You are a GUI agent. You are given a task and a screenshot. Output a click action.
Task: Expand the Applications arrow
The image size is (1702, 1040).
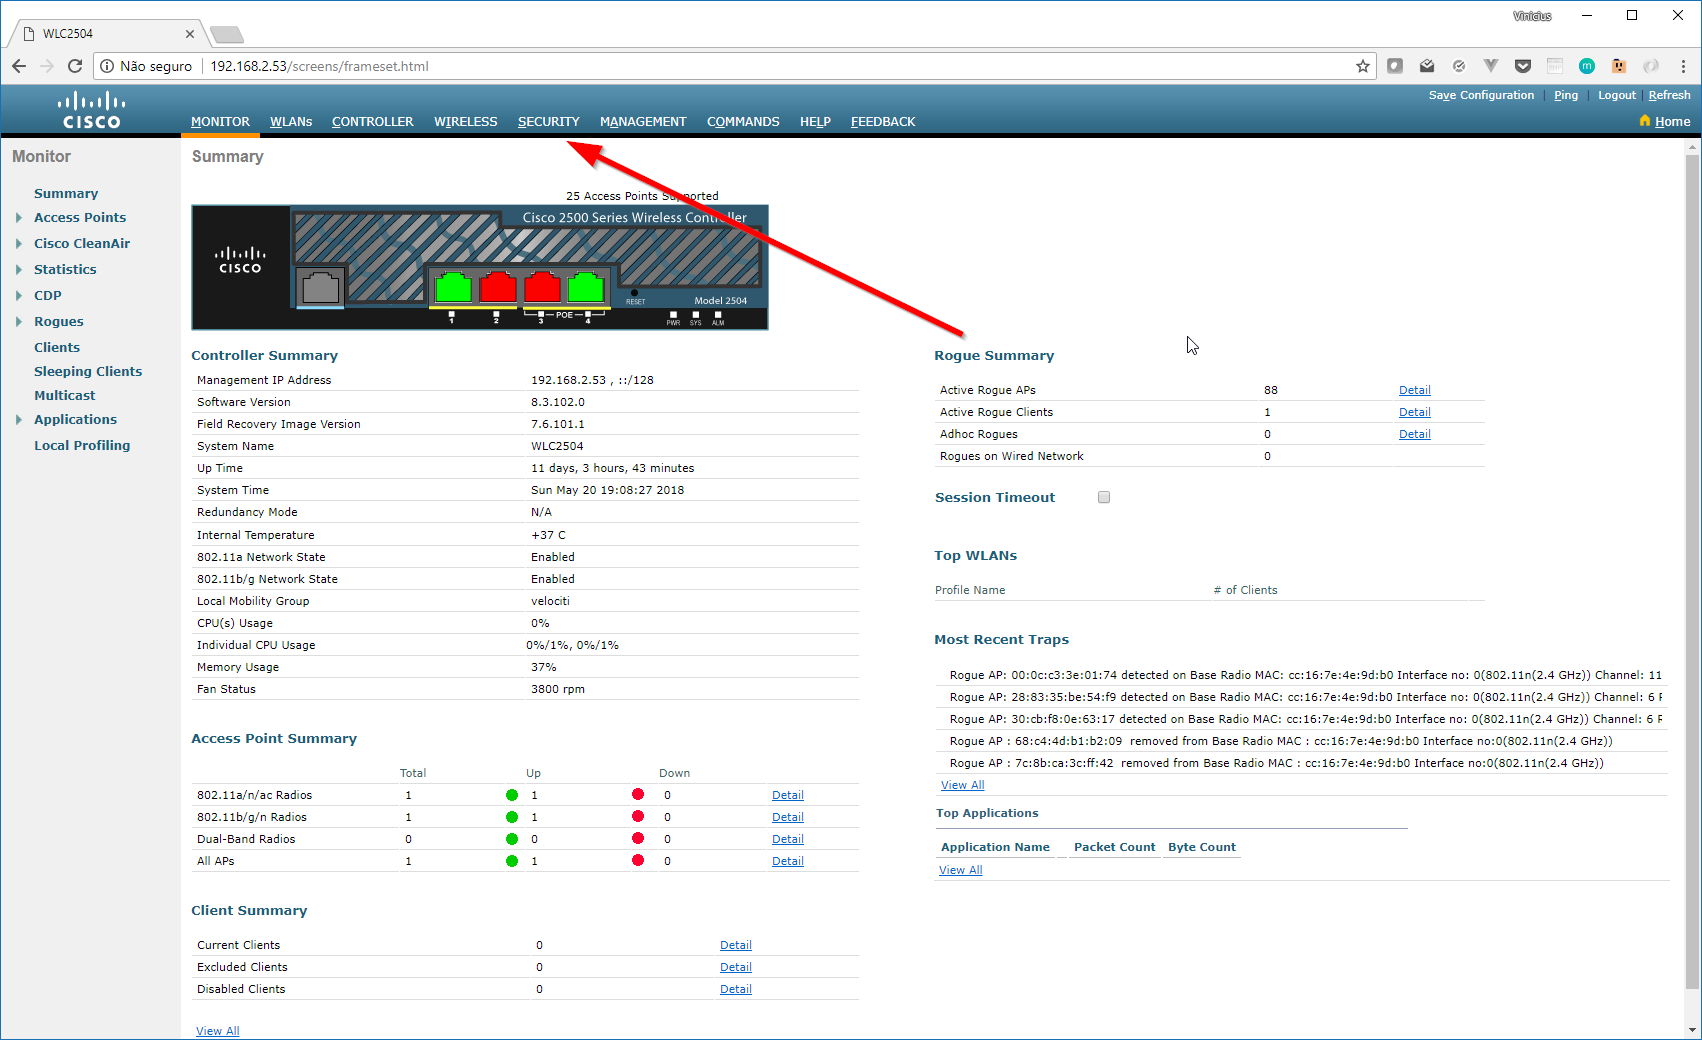click(x=18, y=419)
